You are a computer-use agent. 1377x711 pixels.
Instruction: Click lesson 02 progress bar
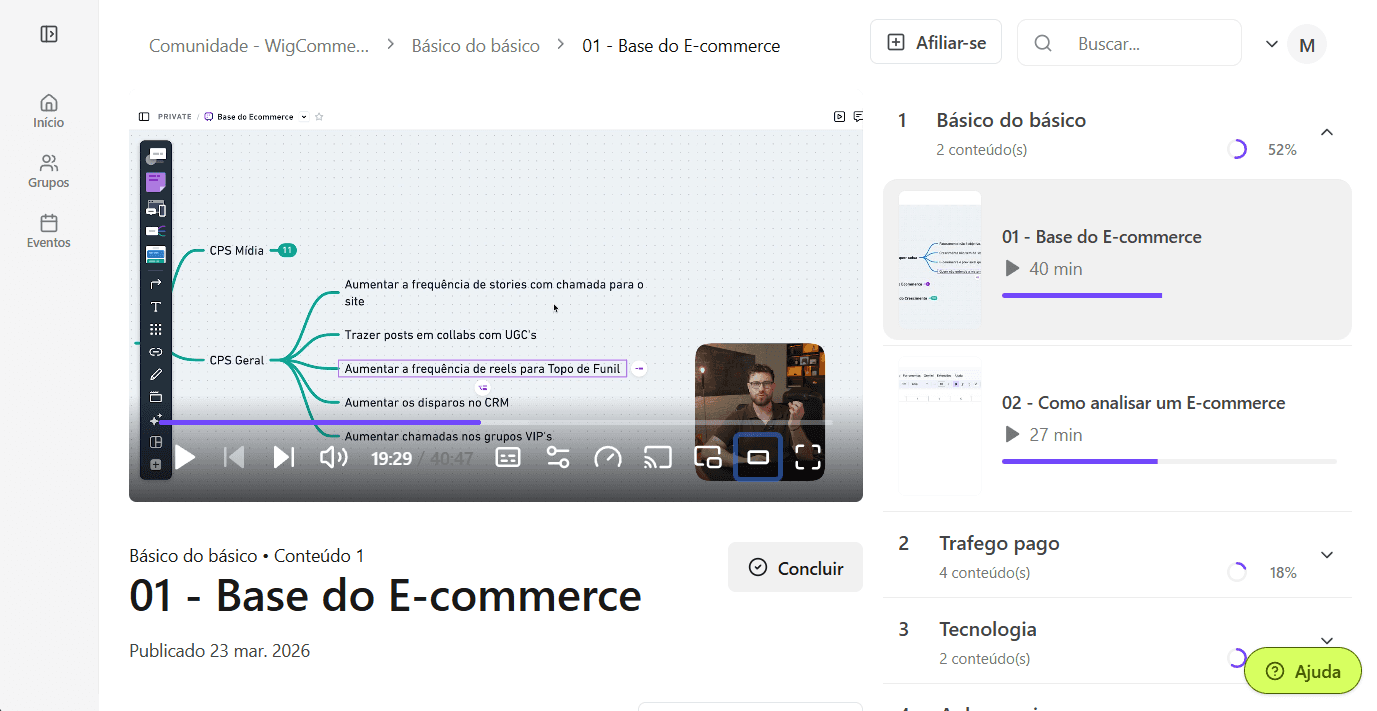point(1169,461)
